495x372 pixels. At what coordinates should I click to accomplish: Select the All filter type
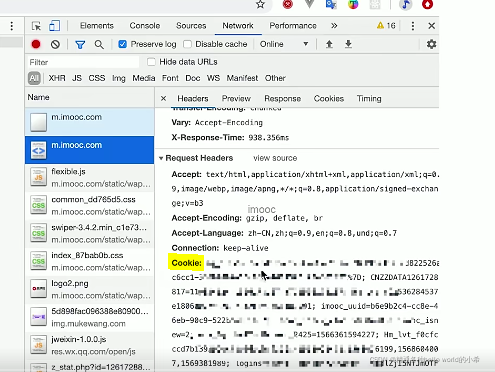(34, 78)
